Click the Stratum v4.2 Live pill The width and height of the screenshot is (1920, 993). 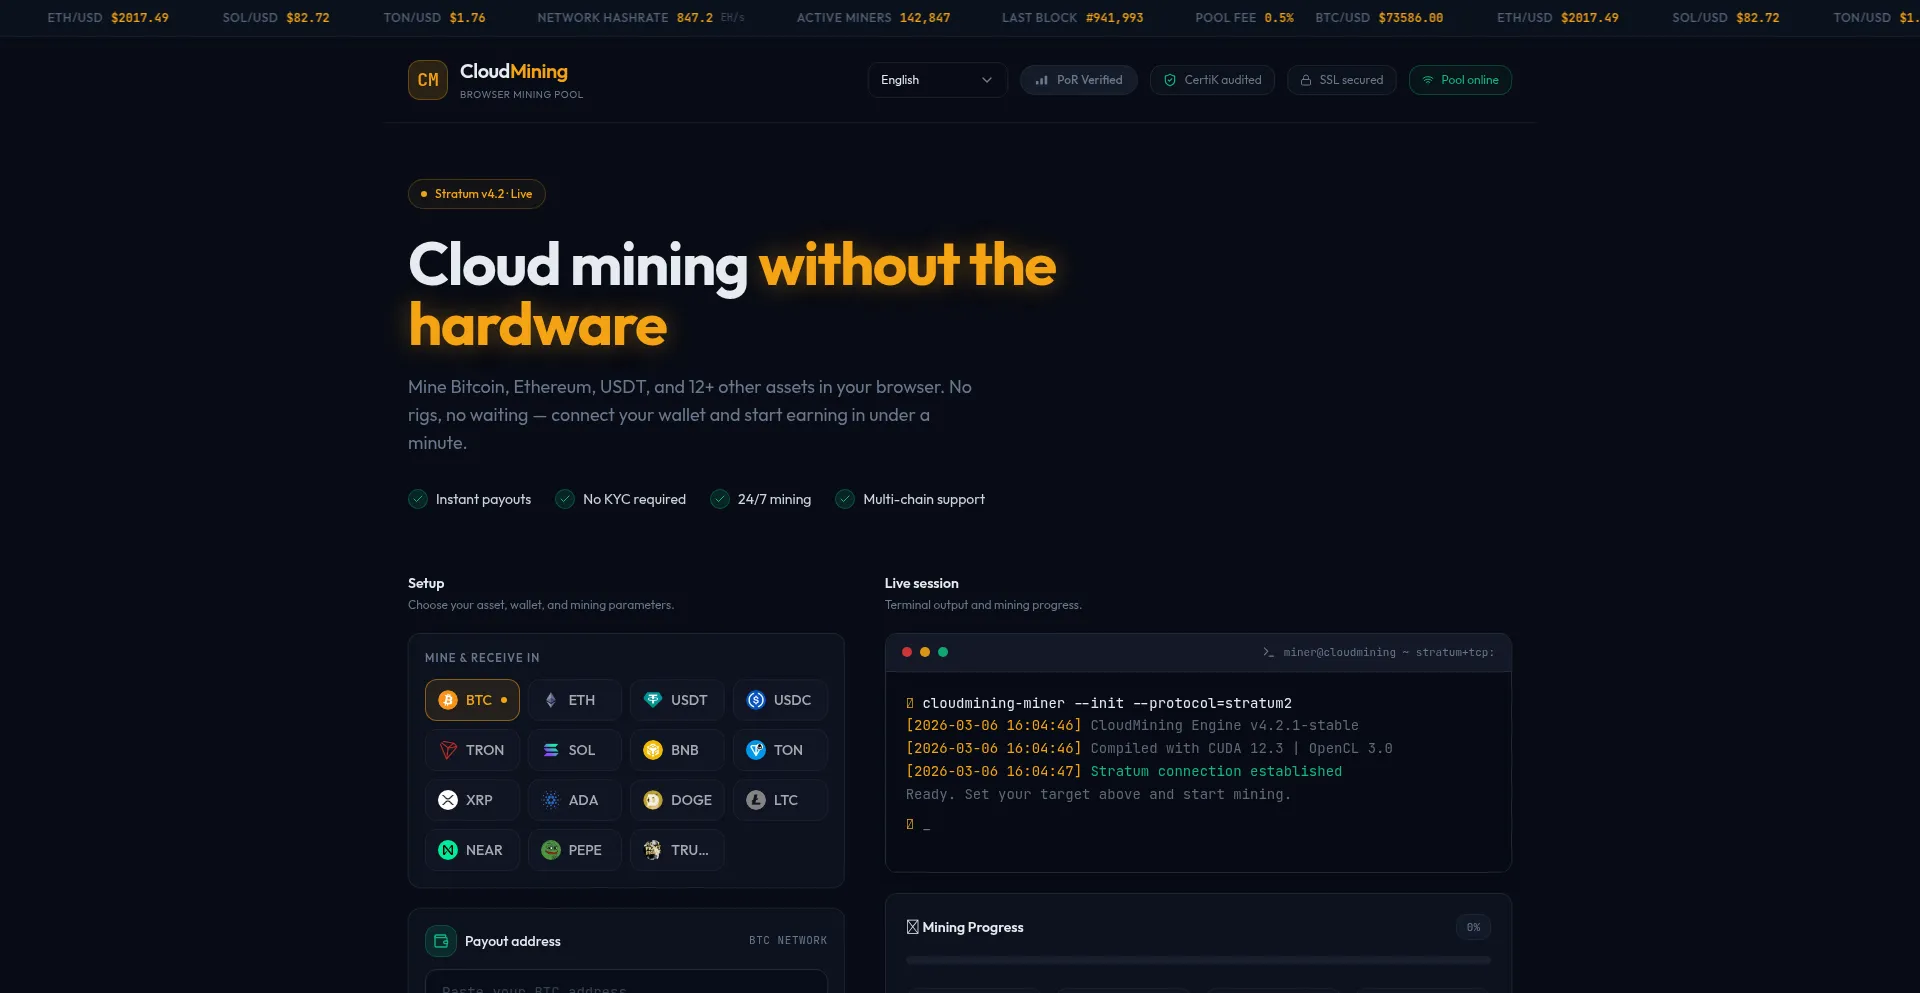[477, 194]
